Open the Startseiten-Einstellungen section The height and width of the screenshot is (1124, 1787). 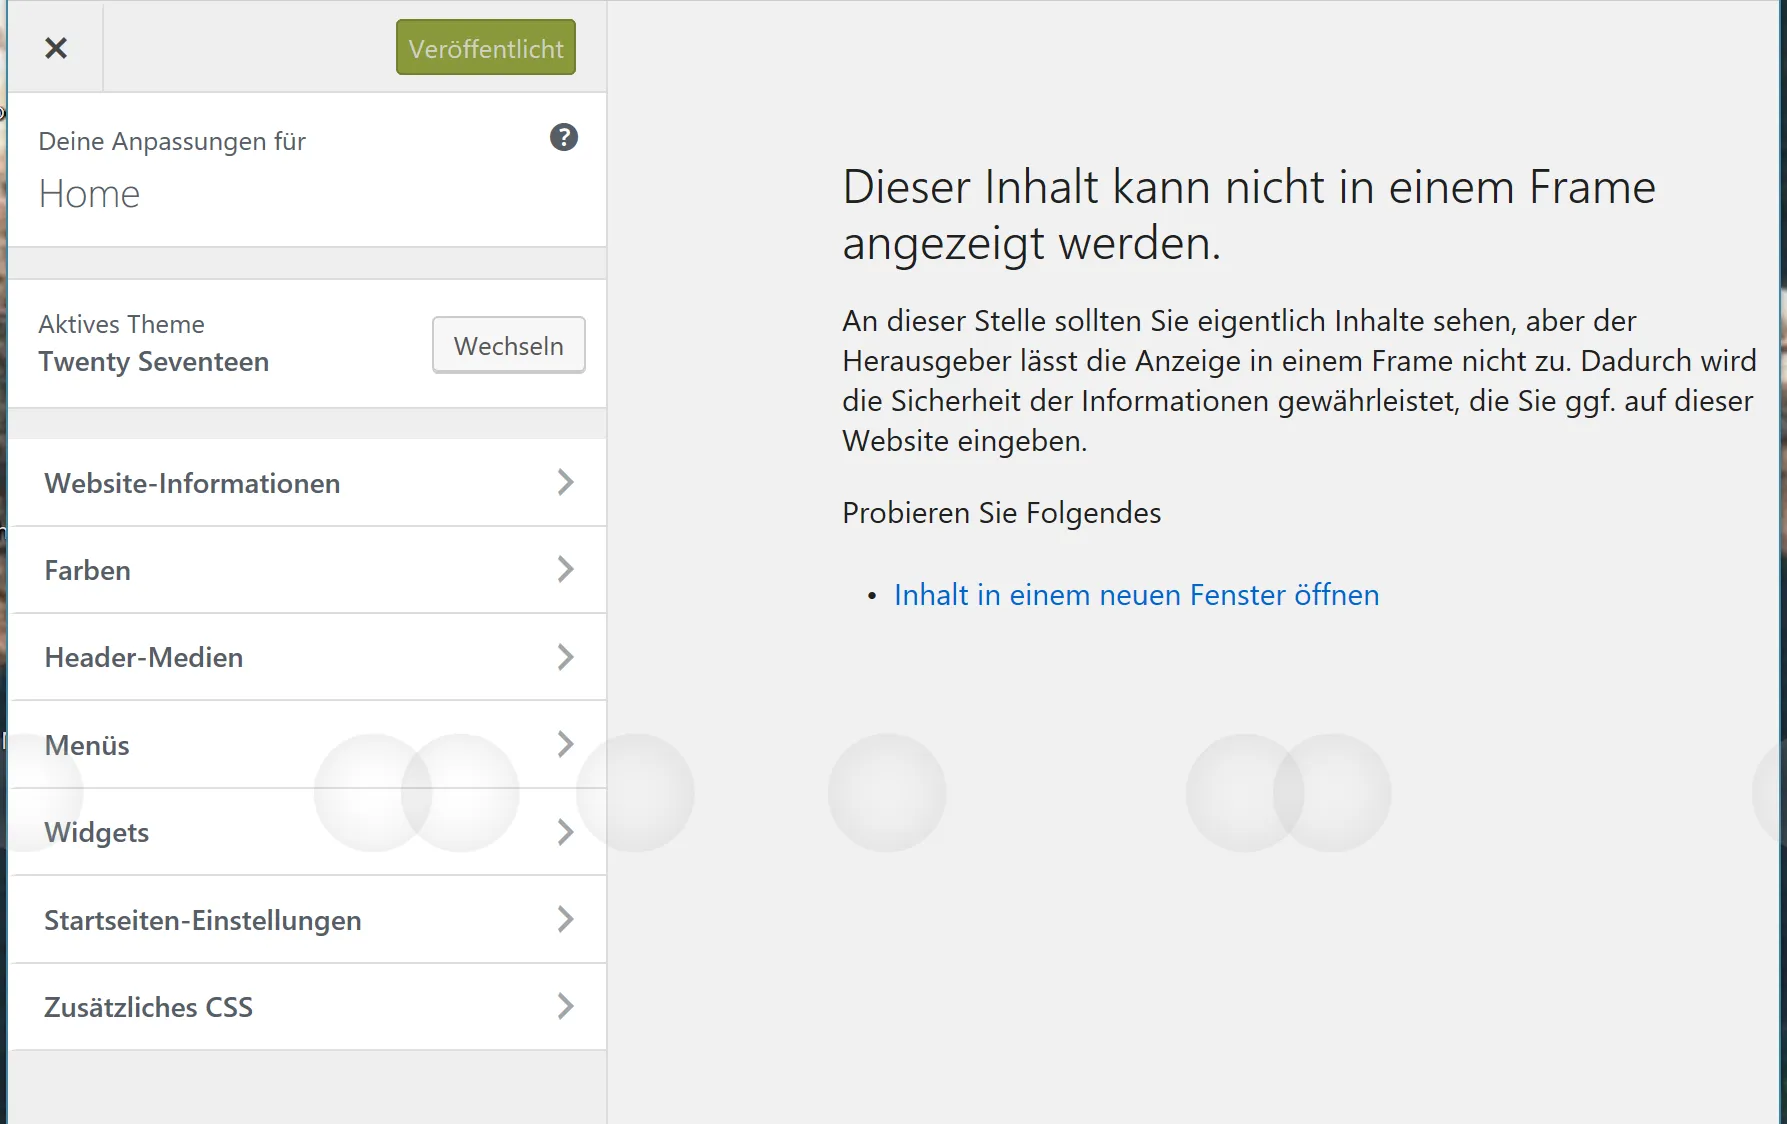point(307,920)
